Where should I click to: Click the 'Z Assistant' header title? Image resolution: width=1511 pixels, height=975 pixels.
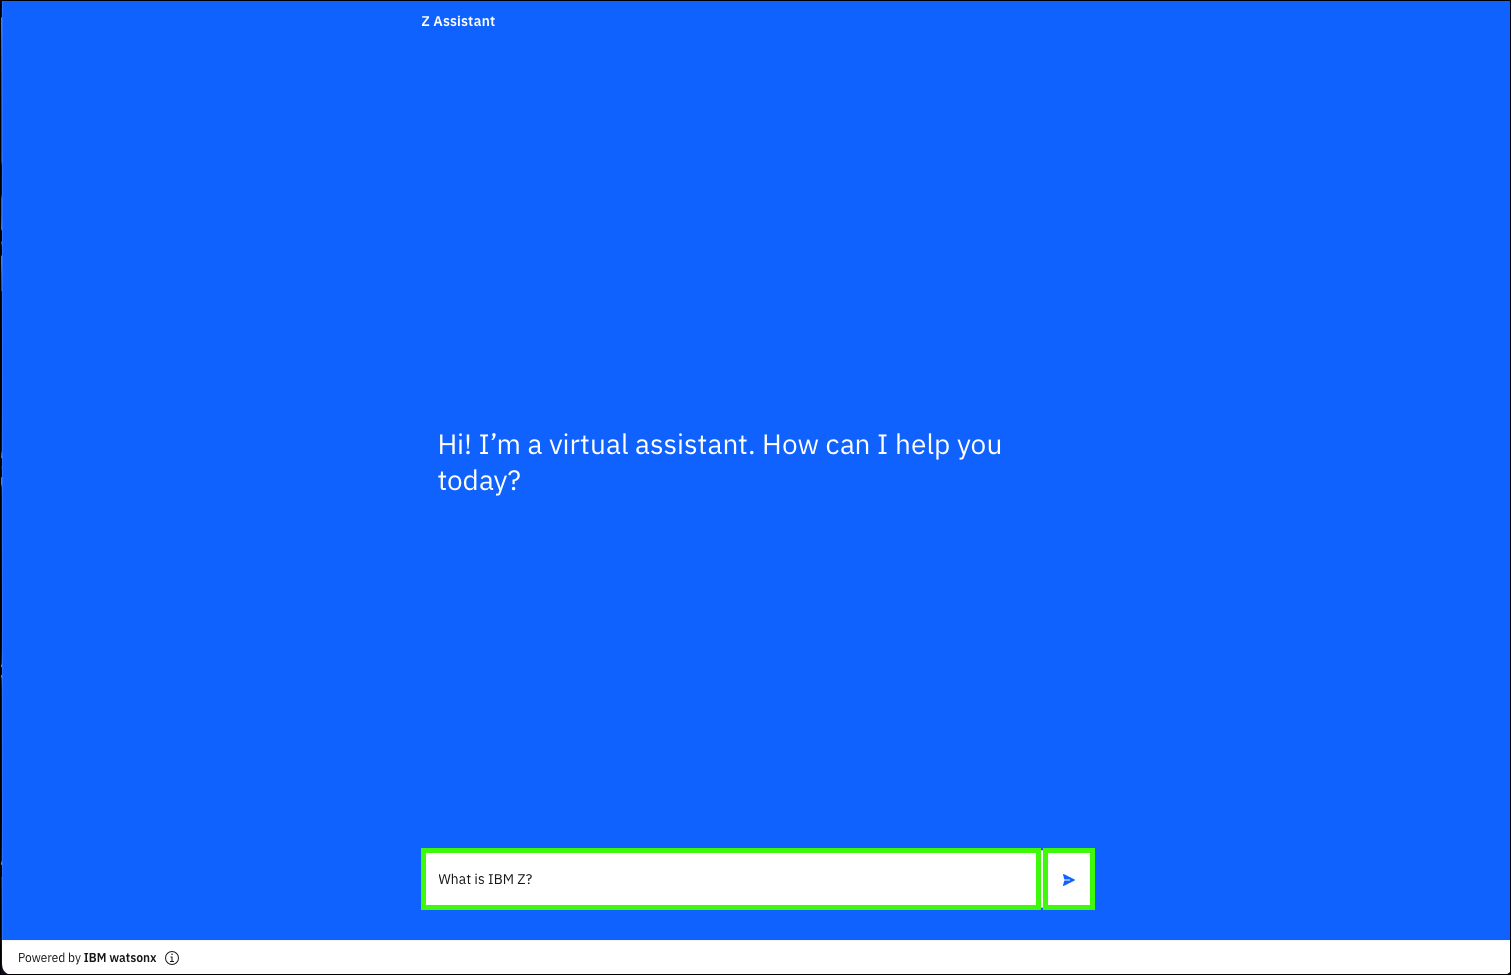(458, 21)
